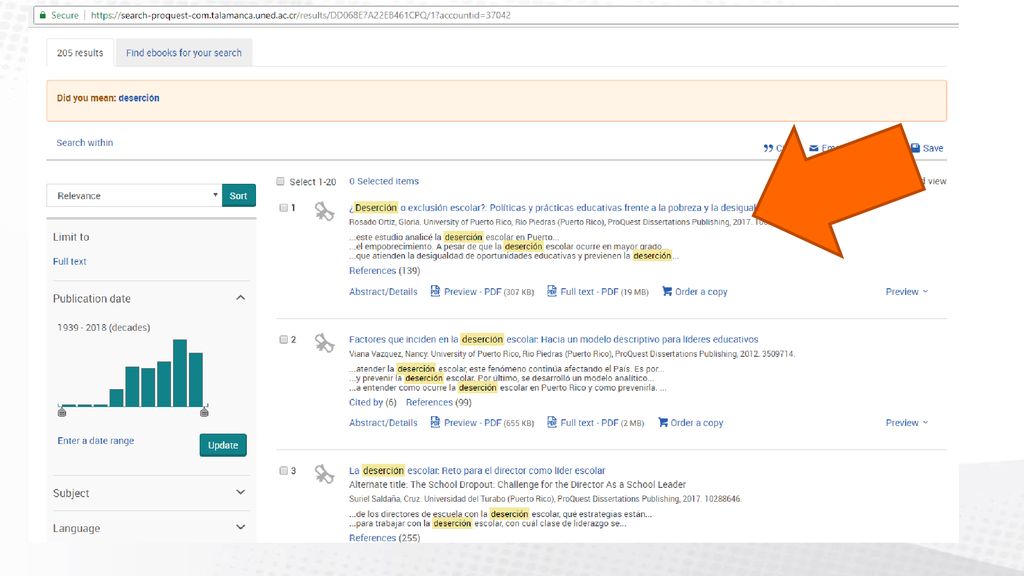The height and width of the screenshot is (576, 1024).
Task: Open Full text - PDF (2 MB) icon
Action: (x=552, y=423)
